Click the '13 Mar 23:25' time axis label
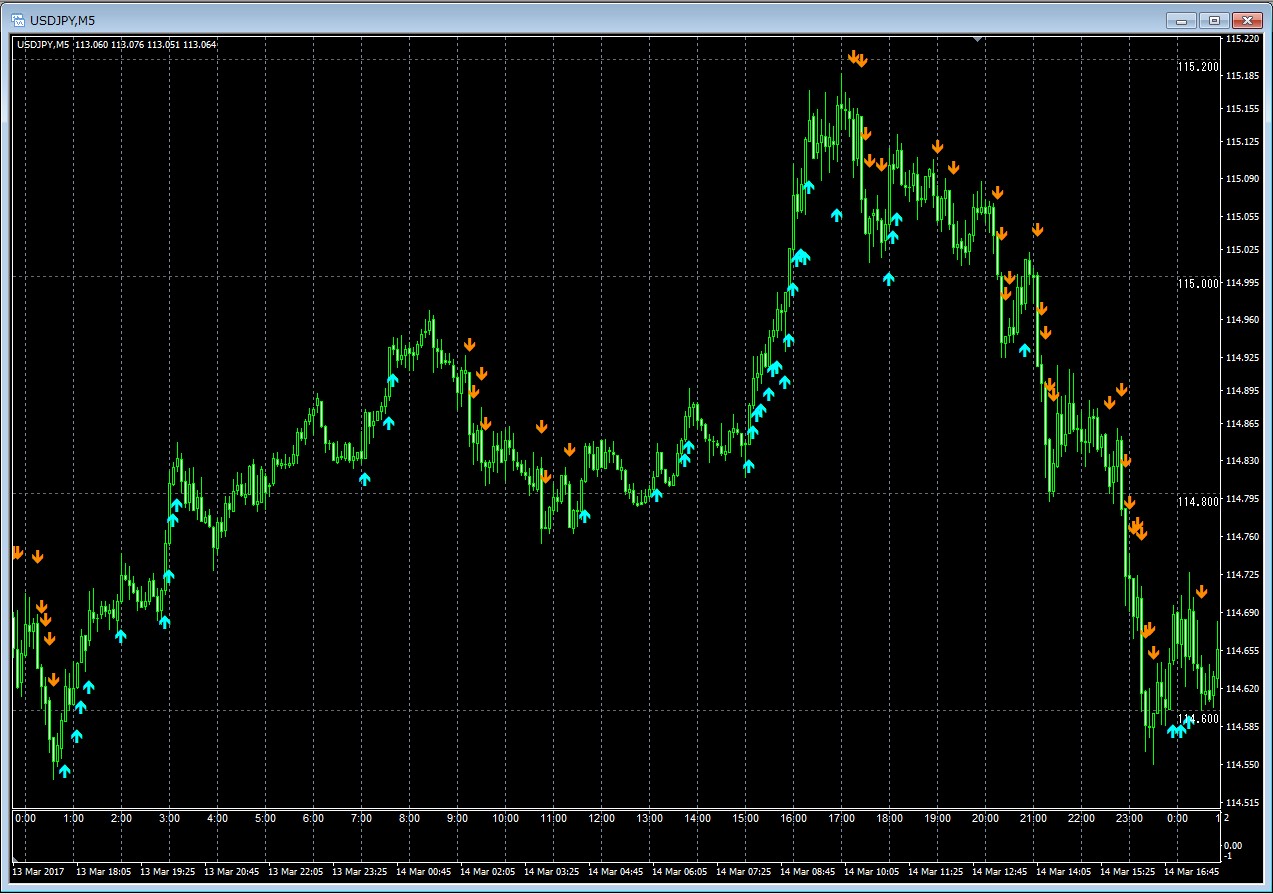 point(359,871)
